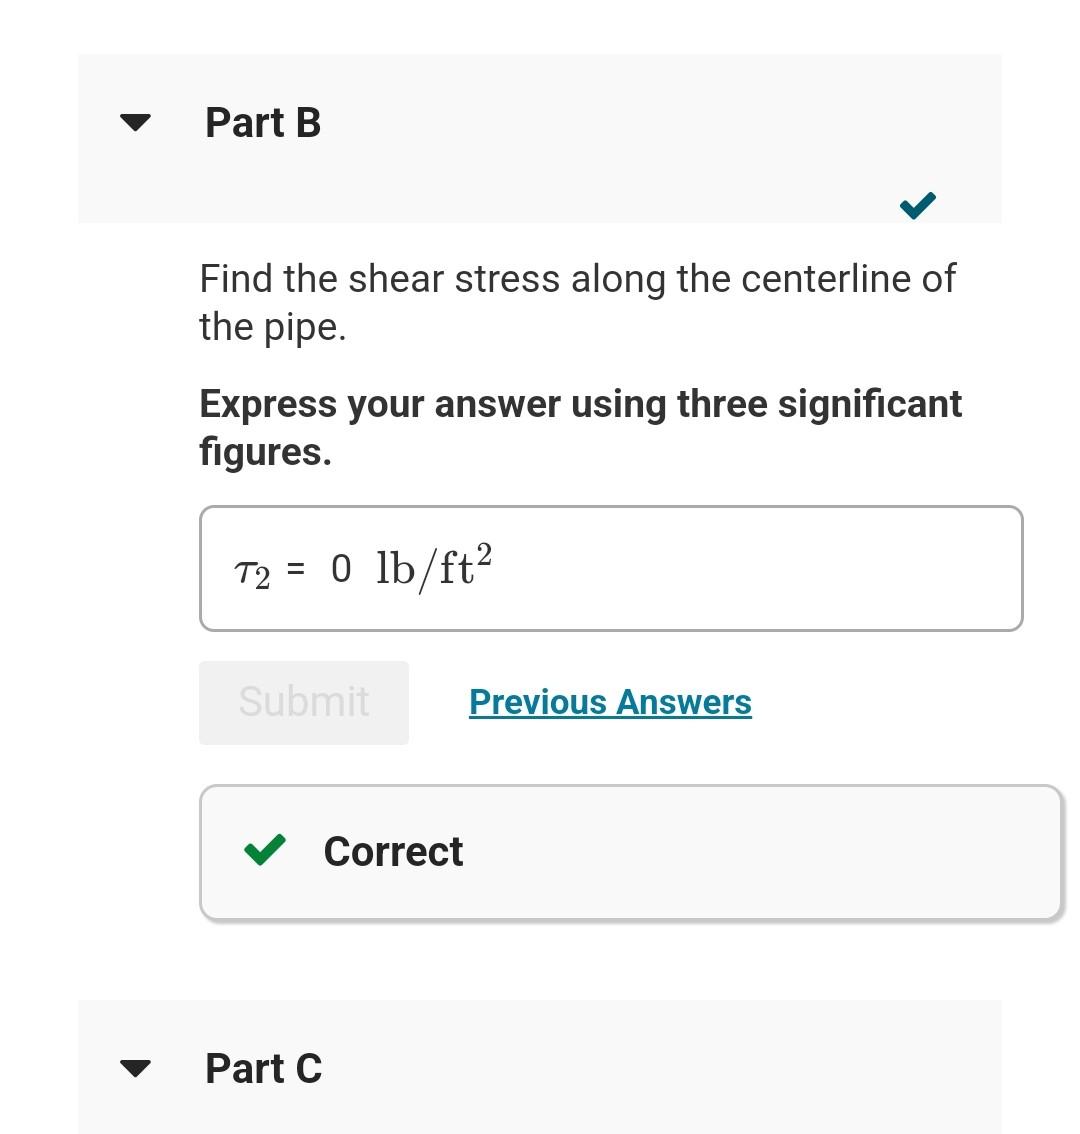Screen dimensions: 1080x1134
Task: Select the Part B header
Action: 263,121
